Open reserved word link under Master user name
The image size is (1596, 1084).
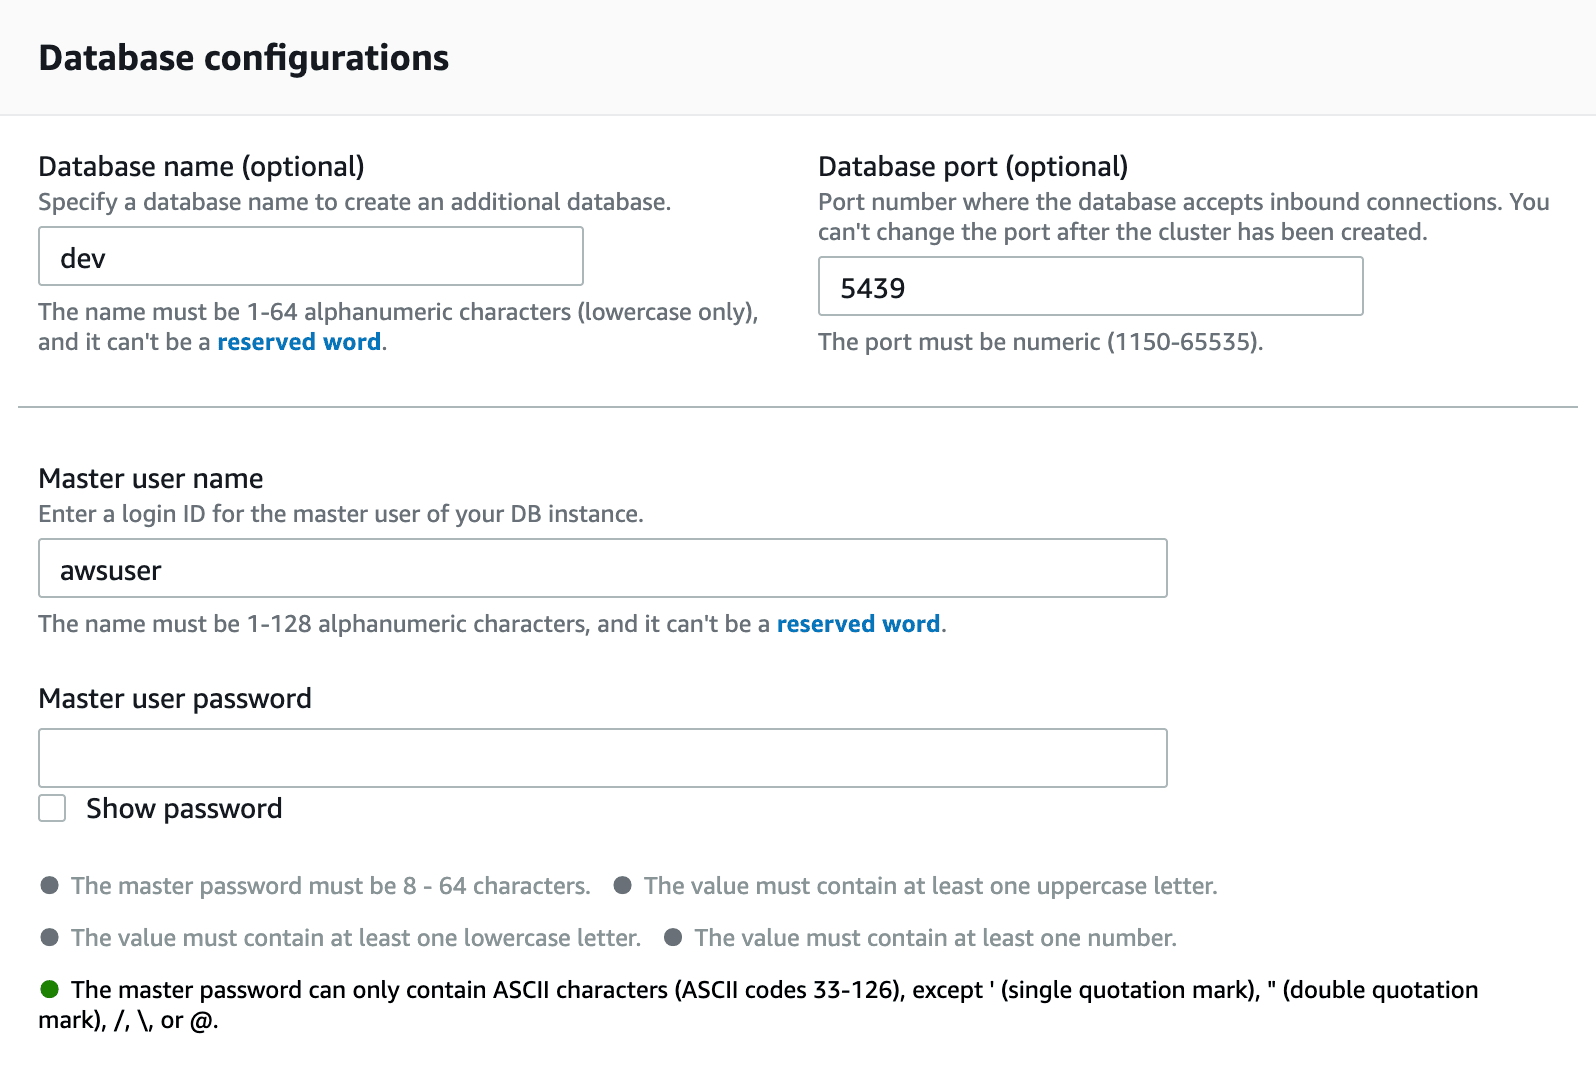point(858,624)
